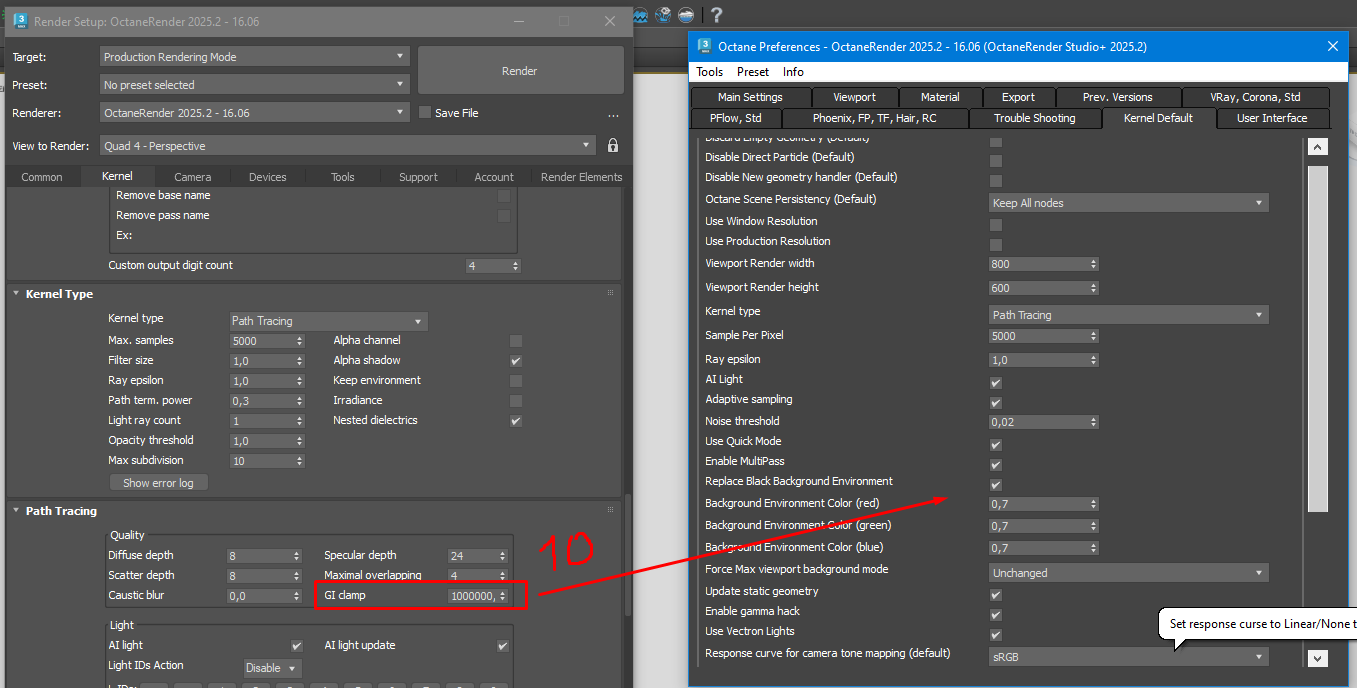Toggle Use Quick Mode checkbox

(x=996, y=445)
